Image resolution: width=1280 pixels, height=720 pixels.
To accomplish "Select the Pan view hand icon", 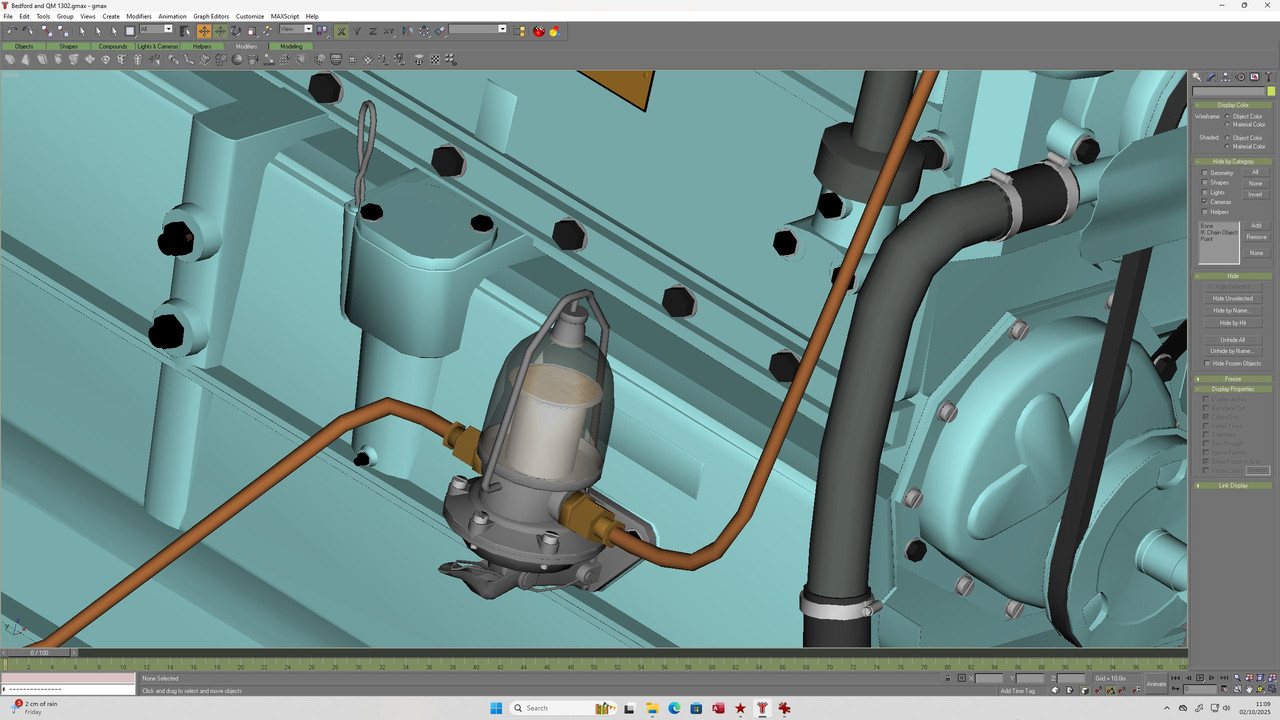I will [x=1250, y=689].
